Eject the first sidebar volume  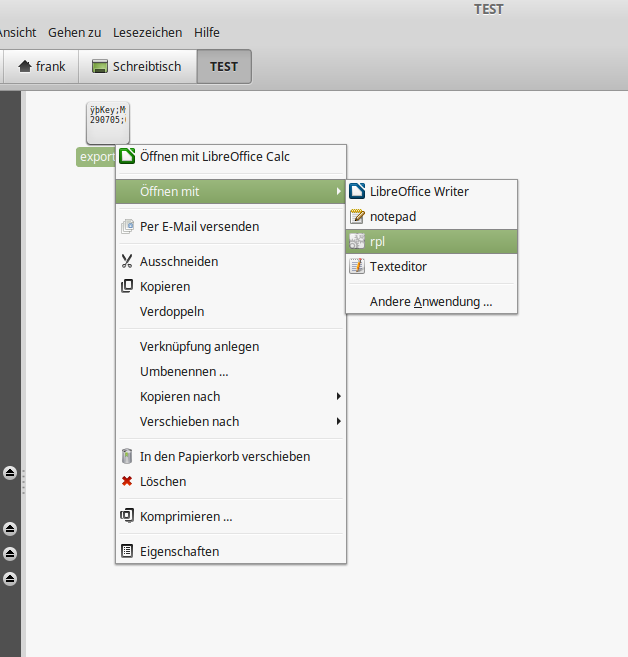click(10, 473)
